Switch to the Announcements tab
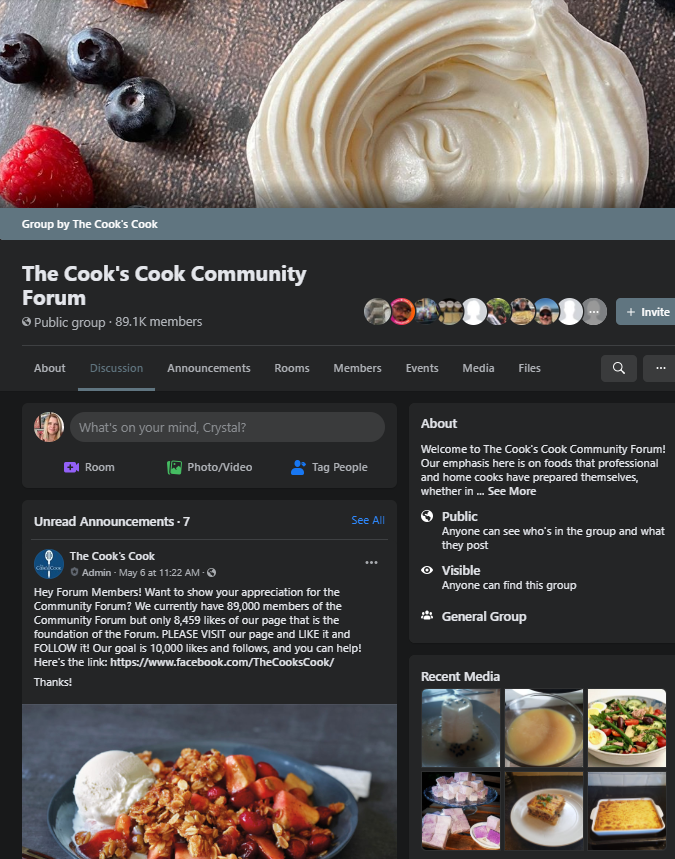Image resolution: width=675 pixels, height=859 pixels. (209, 368)
